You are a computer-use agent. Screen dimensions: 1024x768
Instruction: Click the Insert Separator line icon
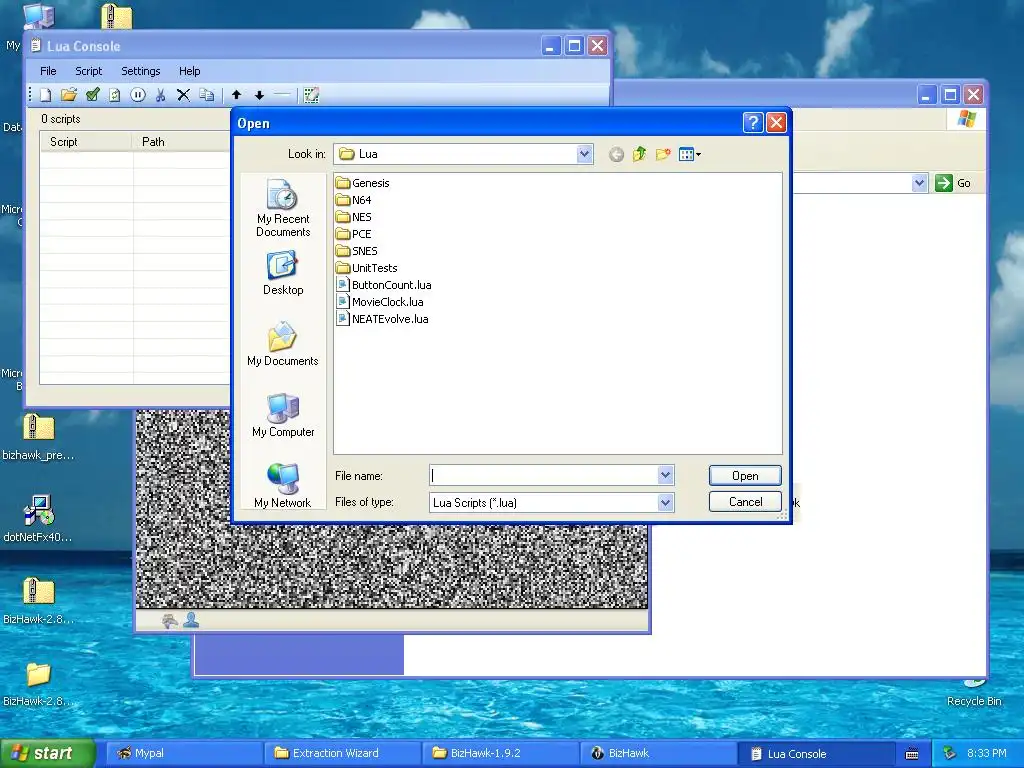tap(281, 95)
